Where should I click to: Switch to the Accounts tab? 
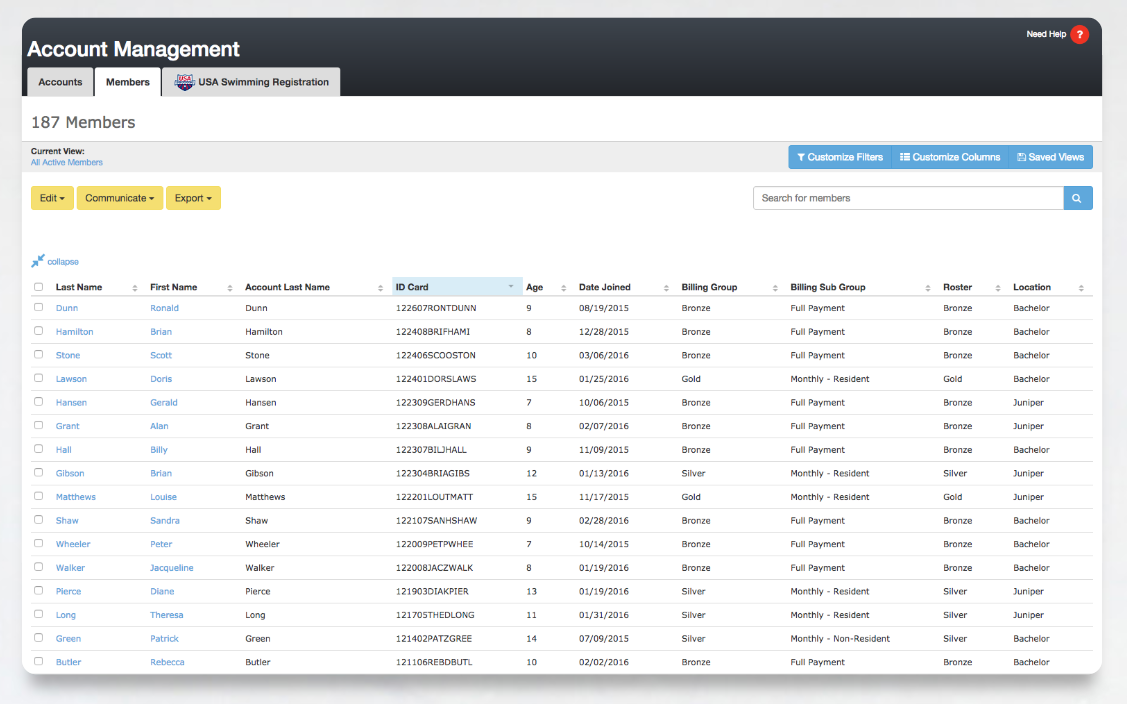coord(60,82)
